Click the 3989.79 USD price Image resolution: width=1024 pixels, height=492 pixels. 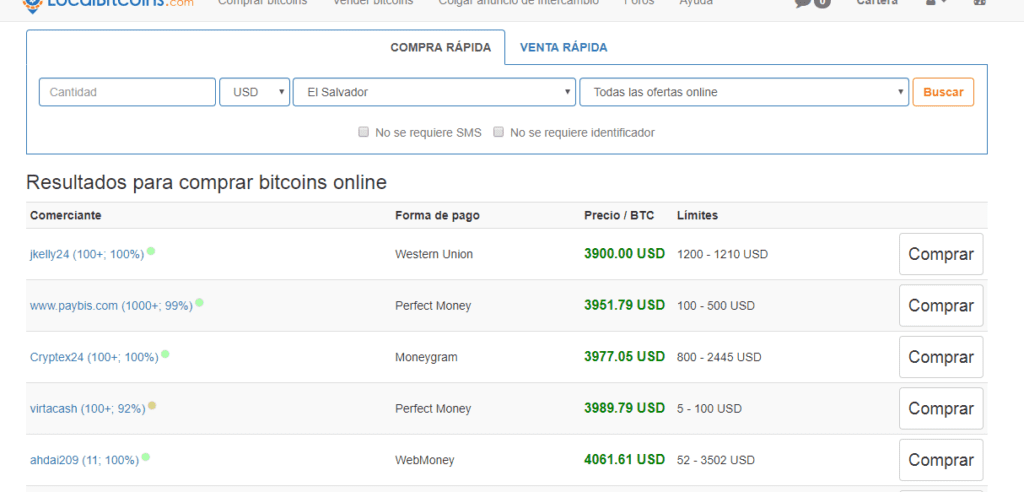tap(624, 408)
